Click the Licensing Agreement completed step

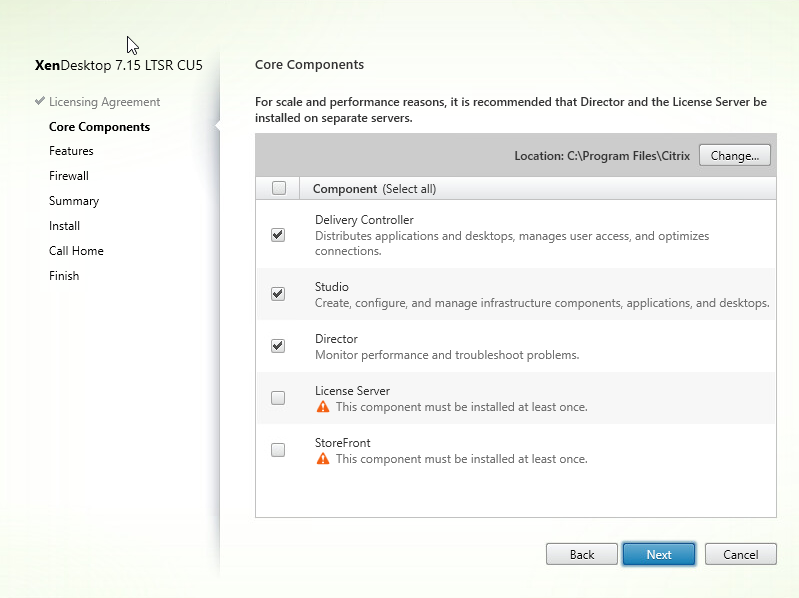pos(104,102)
